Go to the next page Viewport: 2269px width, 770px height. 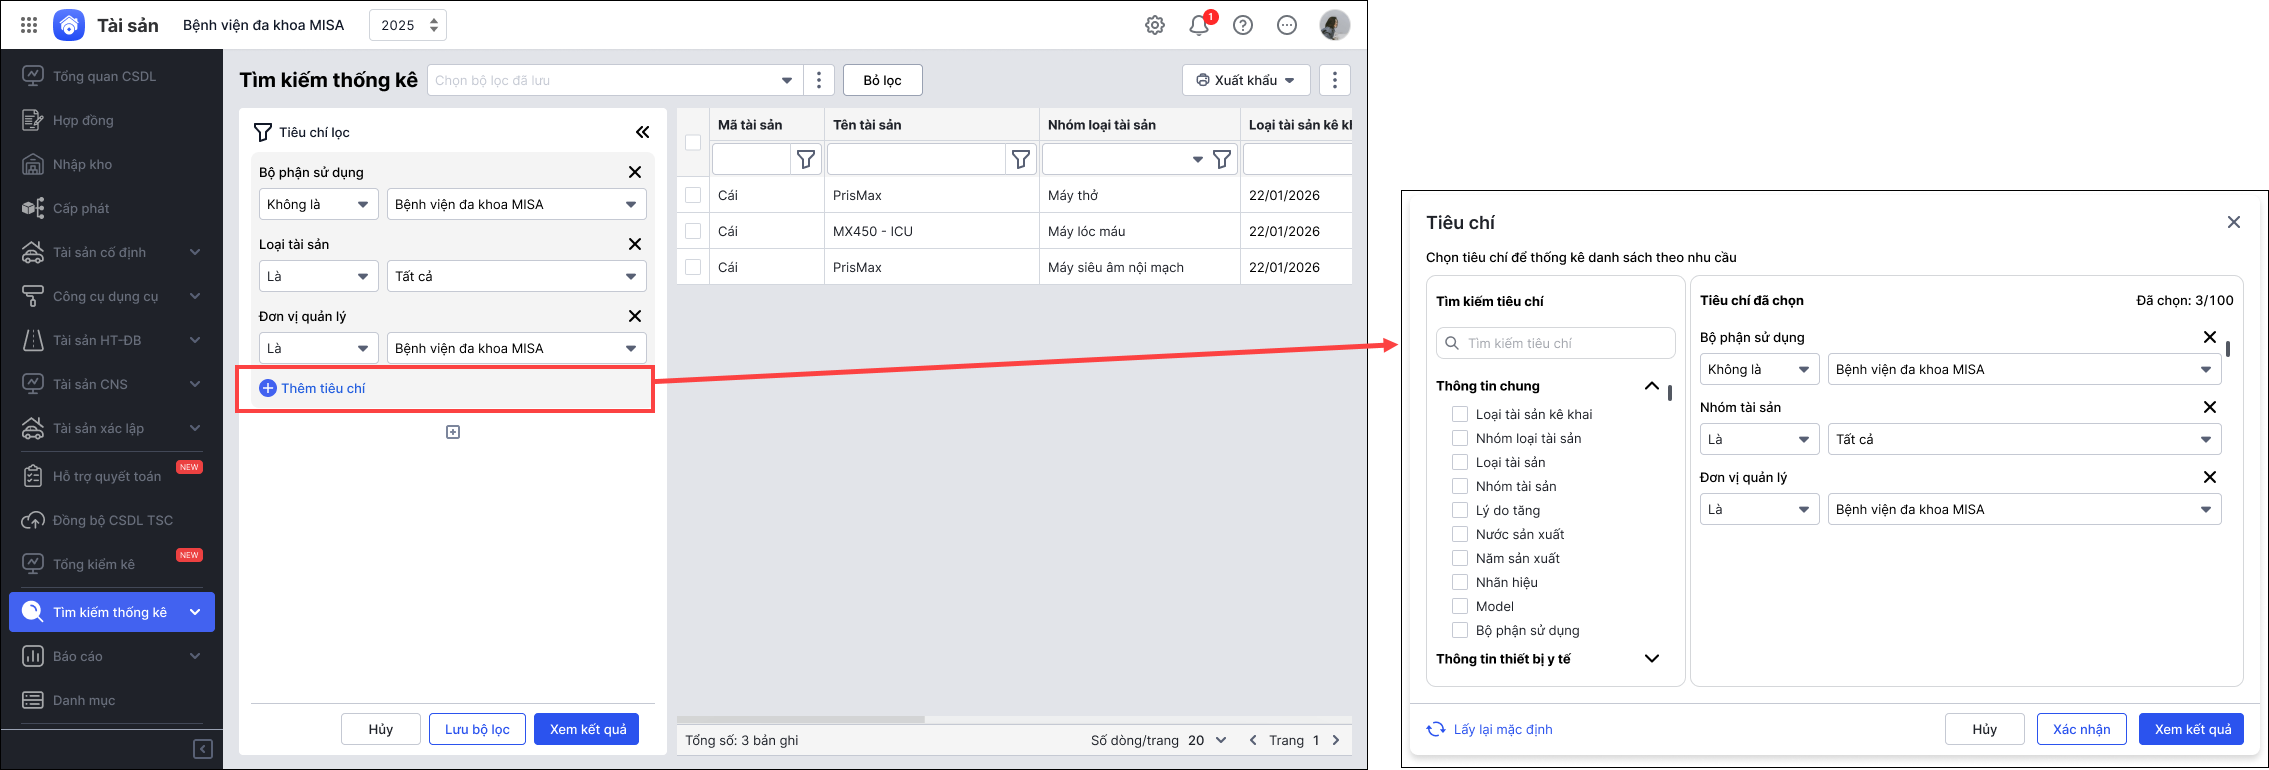click(x=1336, y=740)
